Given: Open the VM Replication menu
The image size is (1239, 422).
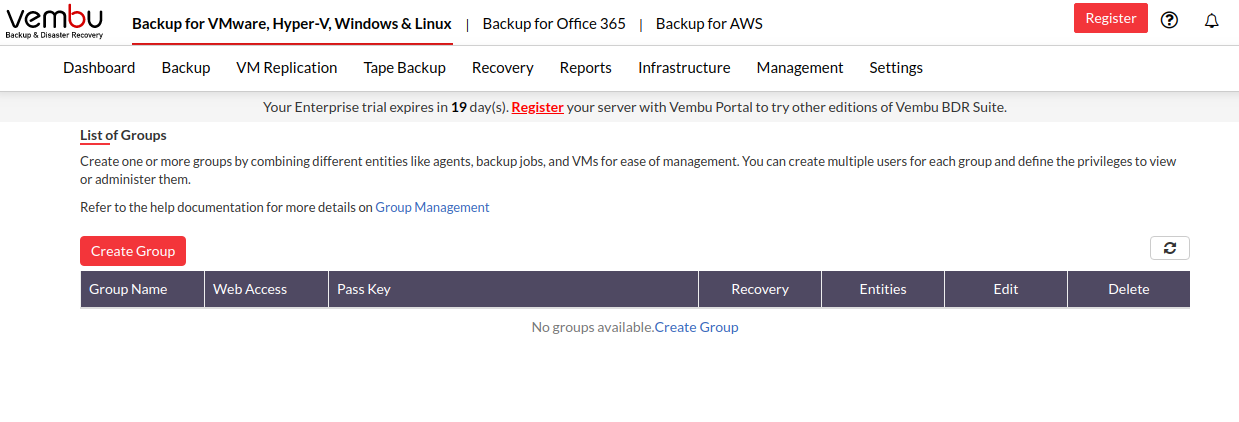Looking at the screenshot, I should click(x=287, y=68).
